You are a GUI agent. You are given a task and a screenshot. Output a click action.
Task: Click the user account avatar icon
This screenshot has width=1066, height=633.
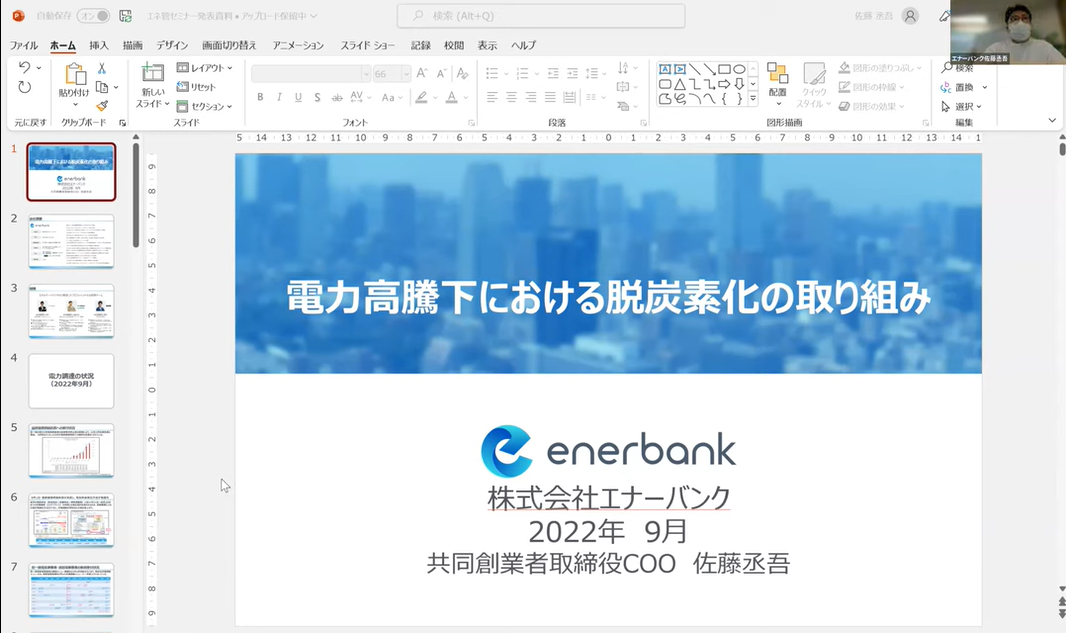pos(910,16)
